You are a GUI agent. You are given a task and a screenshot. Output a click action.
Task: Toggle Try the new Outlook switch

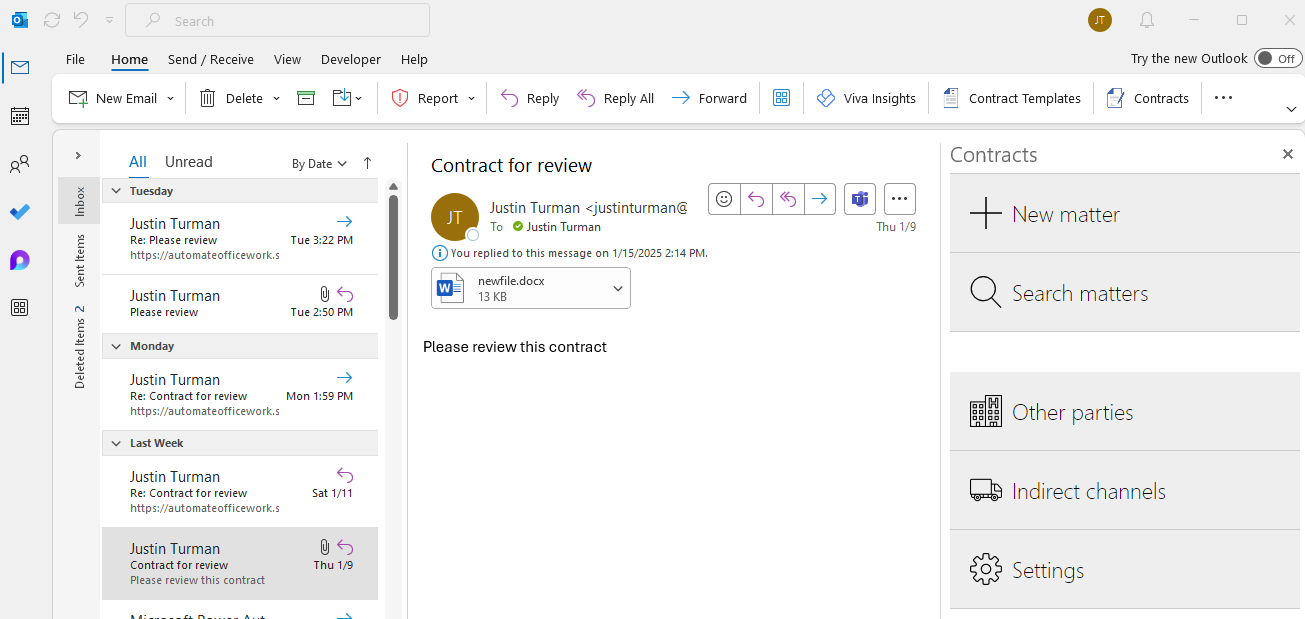tap(1278, 58)
